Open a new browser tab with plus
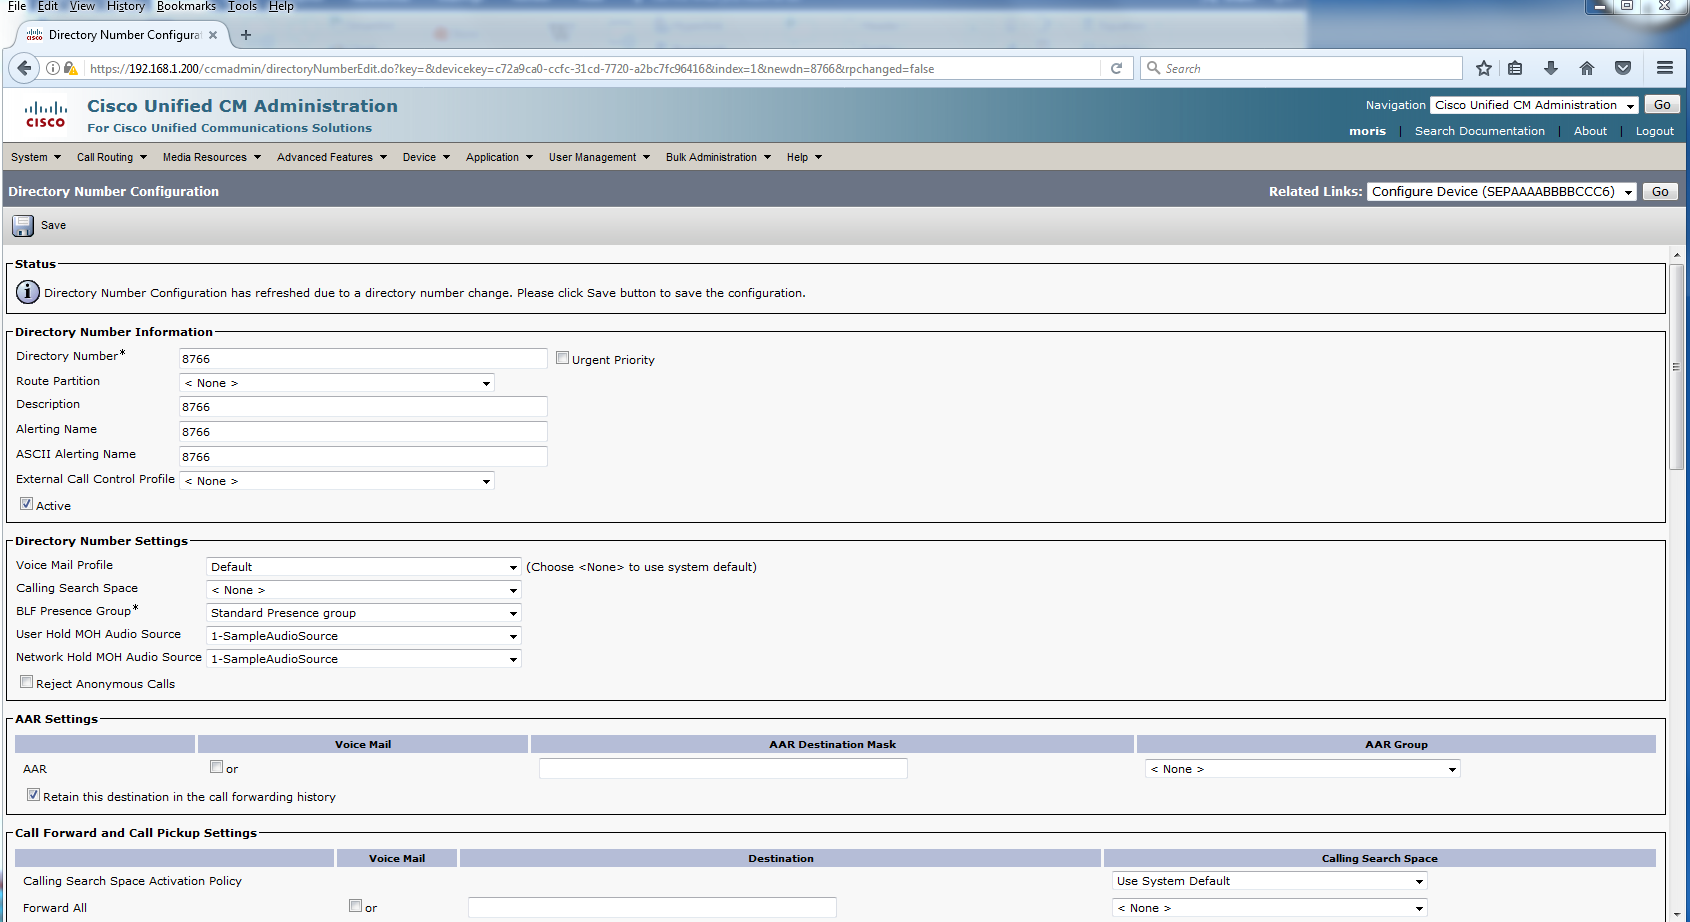Viewport: 1690px width, 922px height. click(x=246, y=34)
